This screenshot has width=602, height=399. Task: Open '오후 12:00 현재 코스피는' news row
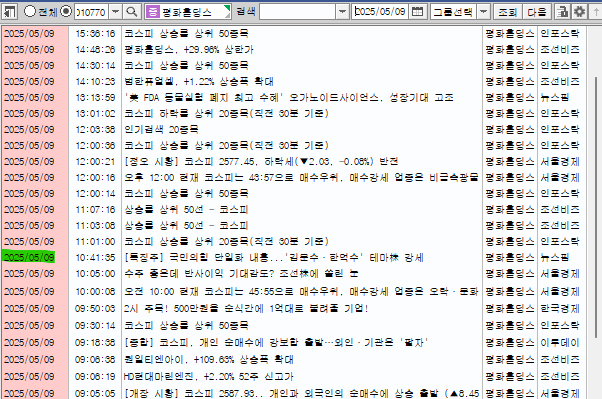pyautogui.click(x=301, y=177)
